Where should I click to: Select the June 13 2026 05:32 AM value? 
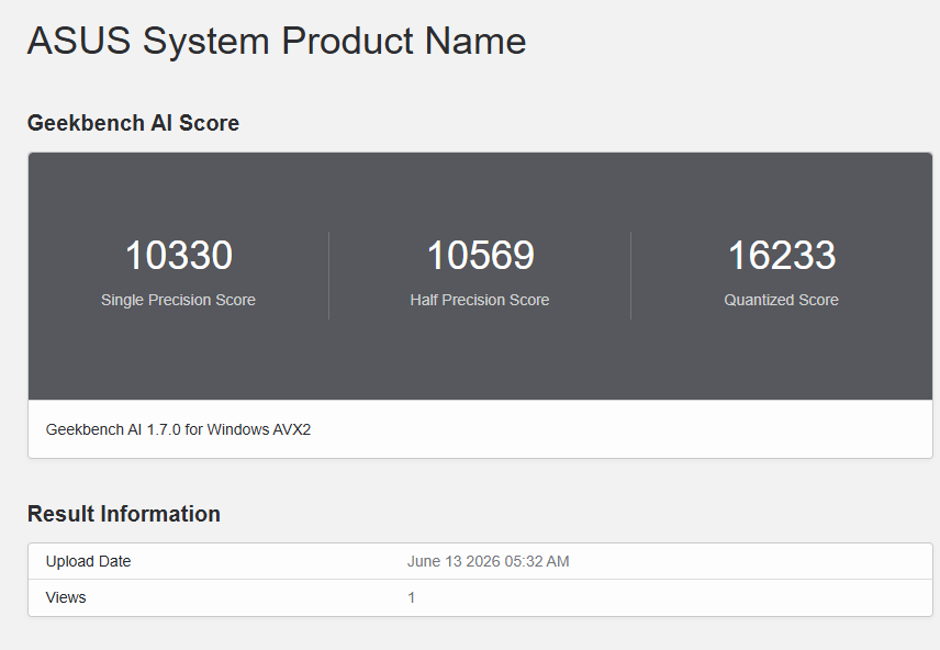[x=488, y=561]
